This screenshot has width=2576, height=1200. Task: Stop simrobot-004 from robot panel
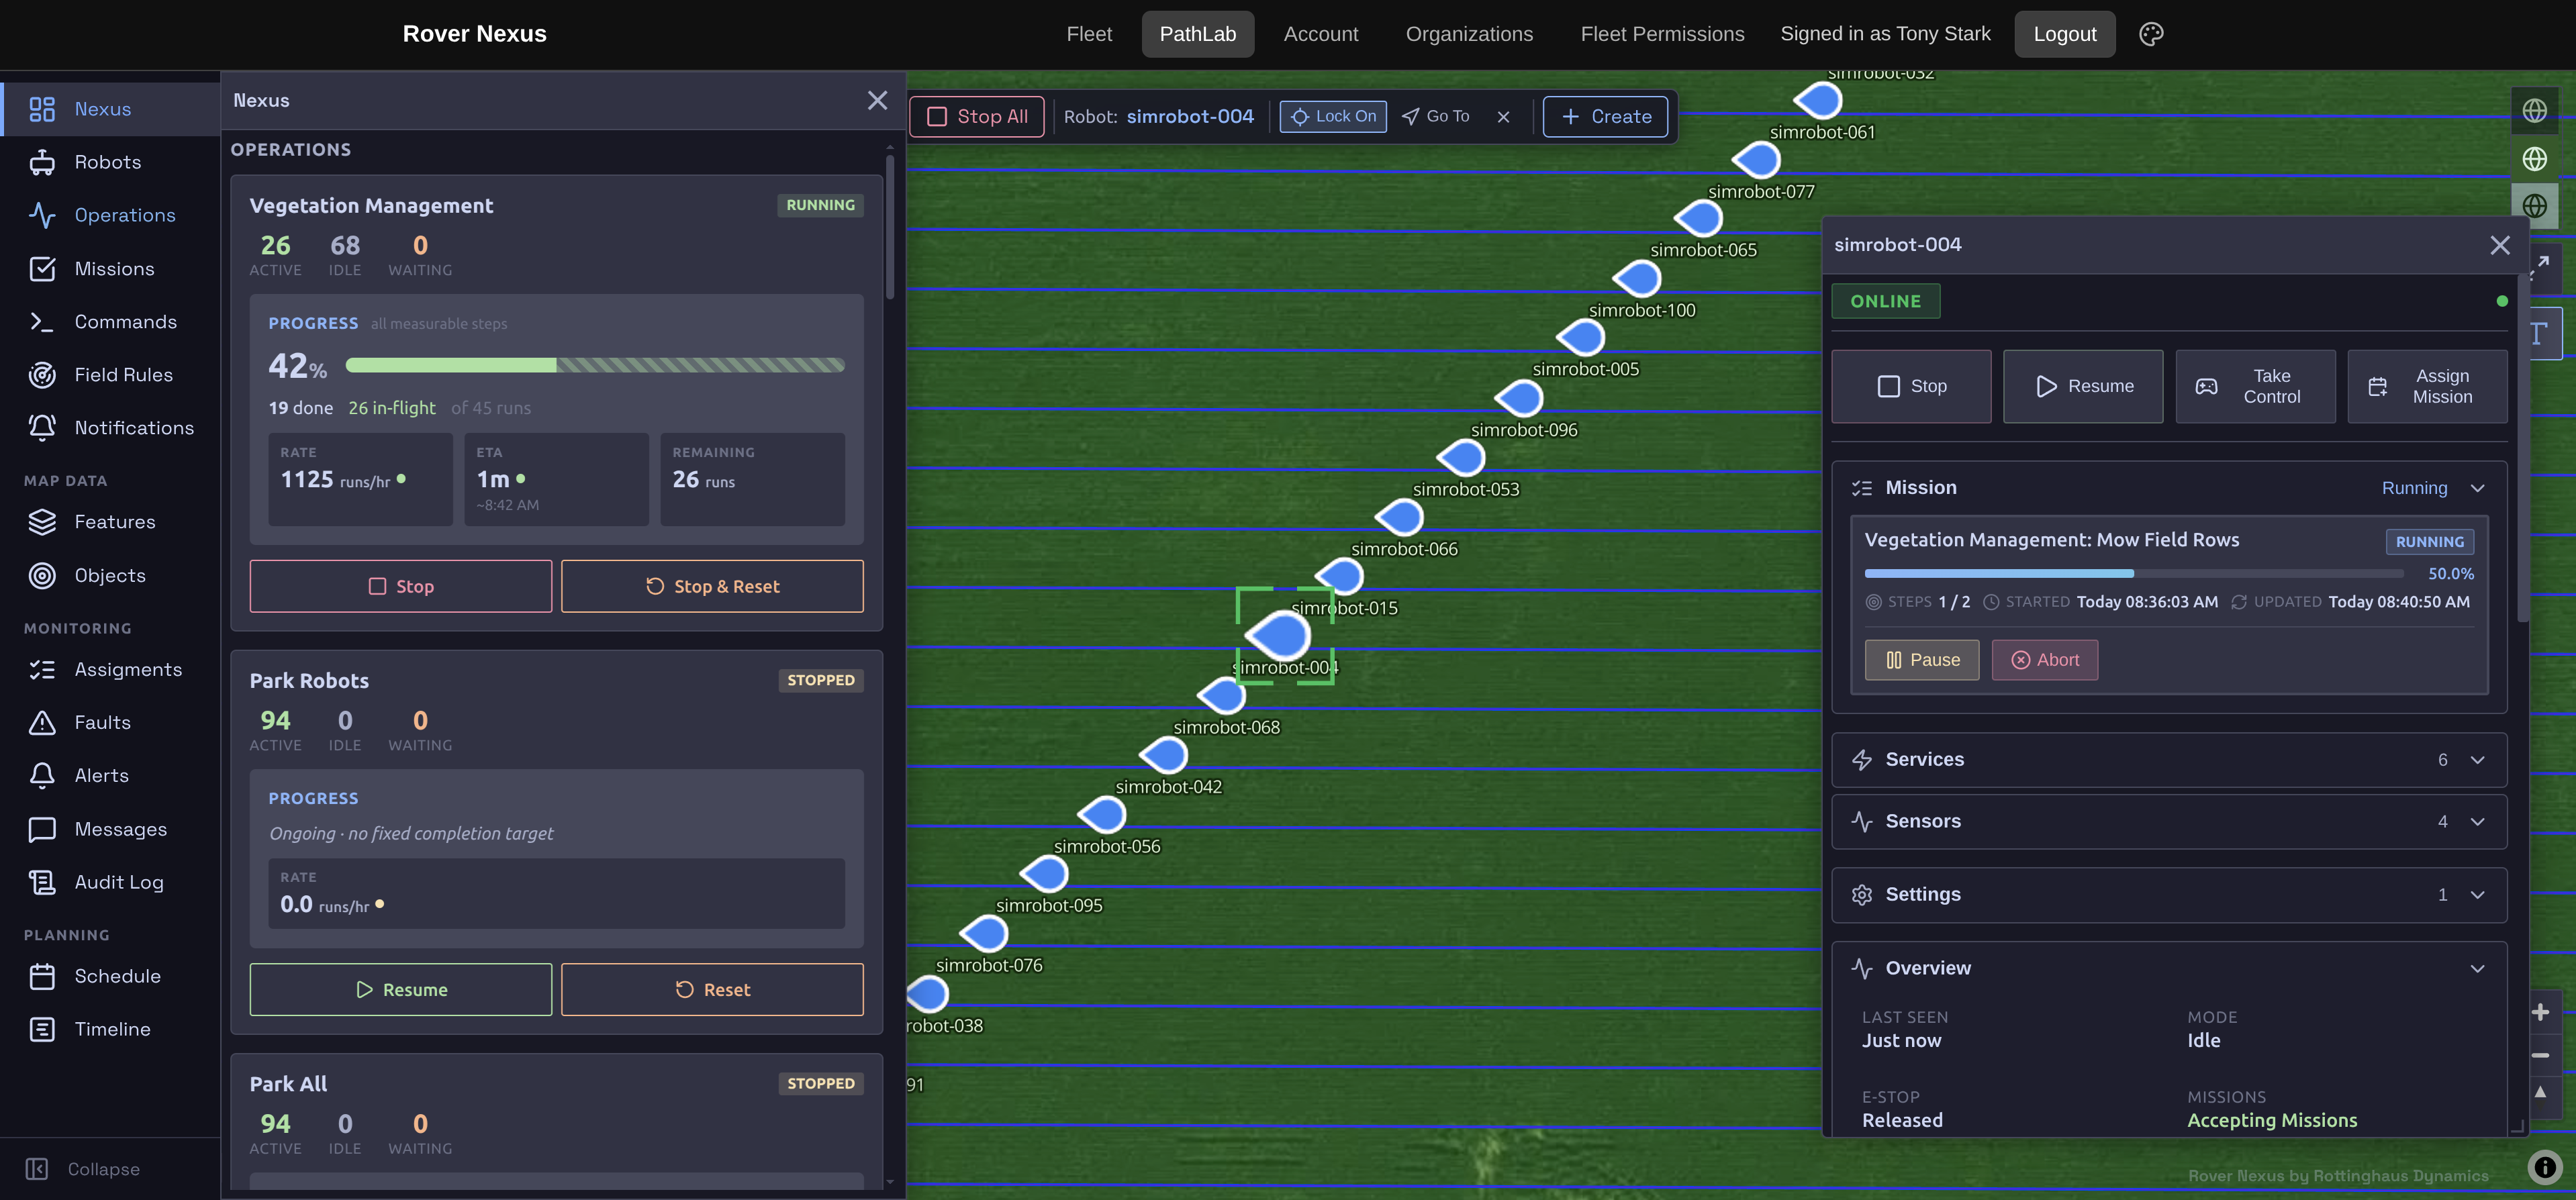click(1911, 386)
